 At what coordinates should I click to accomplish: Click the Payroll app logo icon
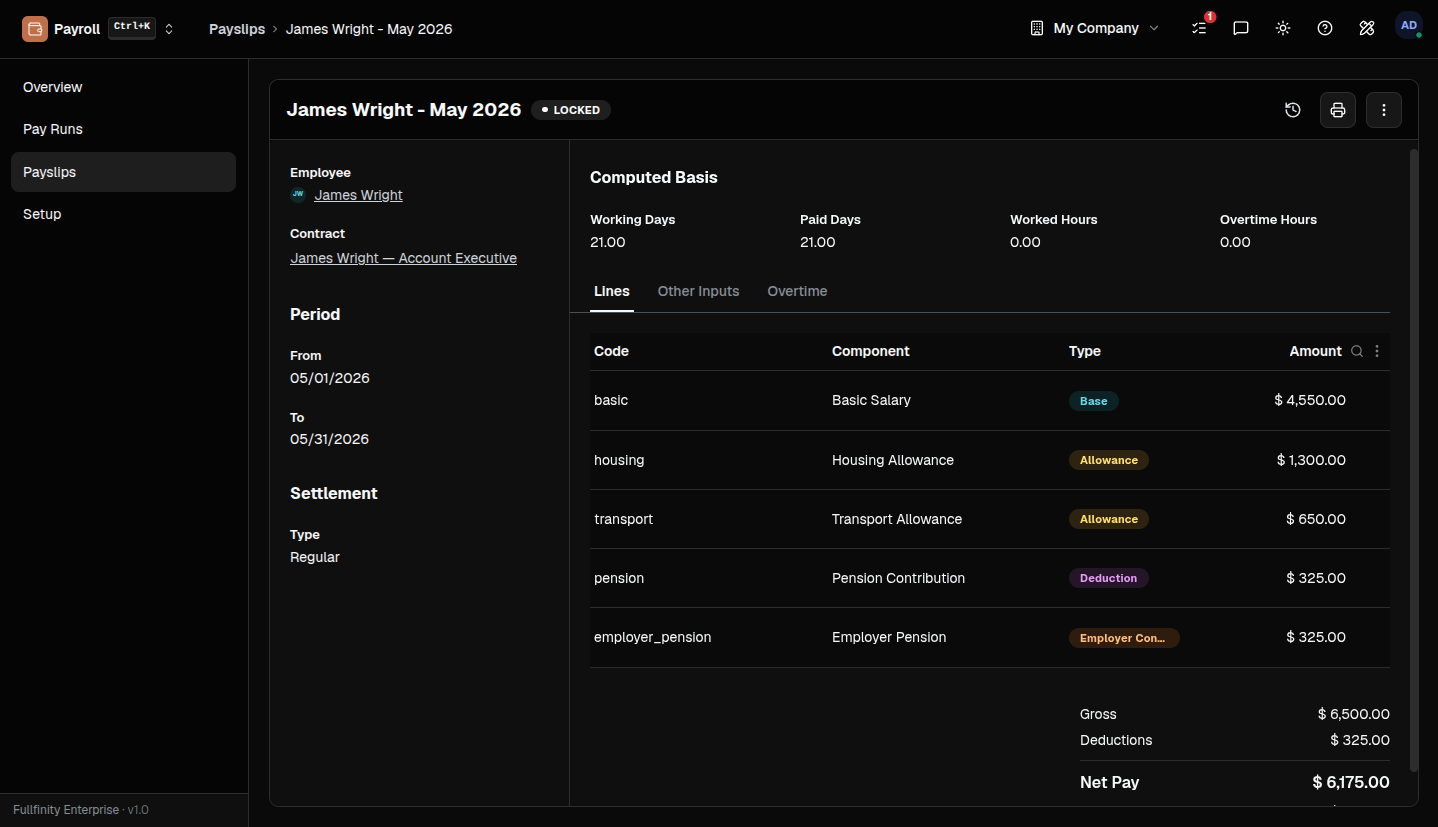pyautogui.click(x=34, y=29)
